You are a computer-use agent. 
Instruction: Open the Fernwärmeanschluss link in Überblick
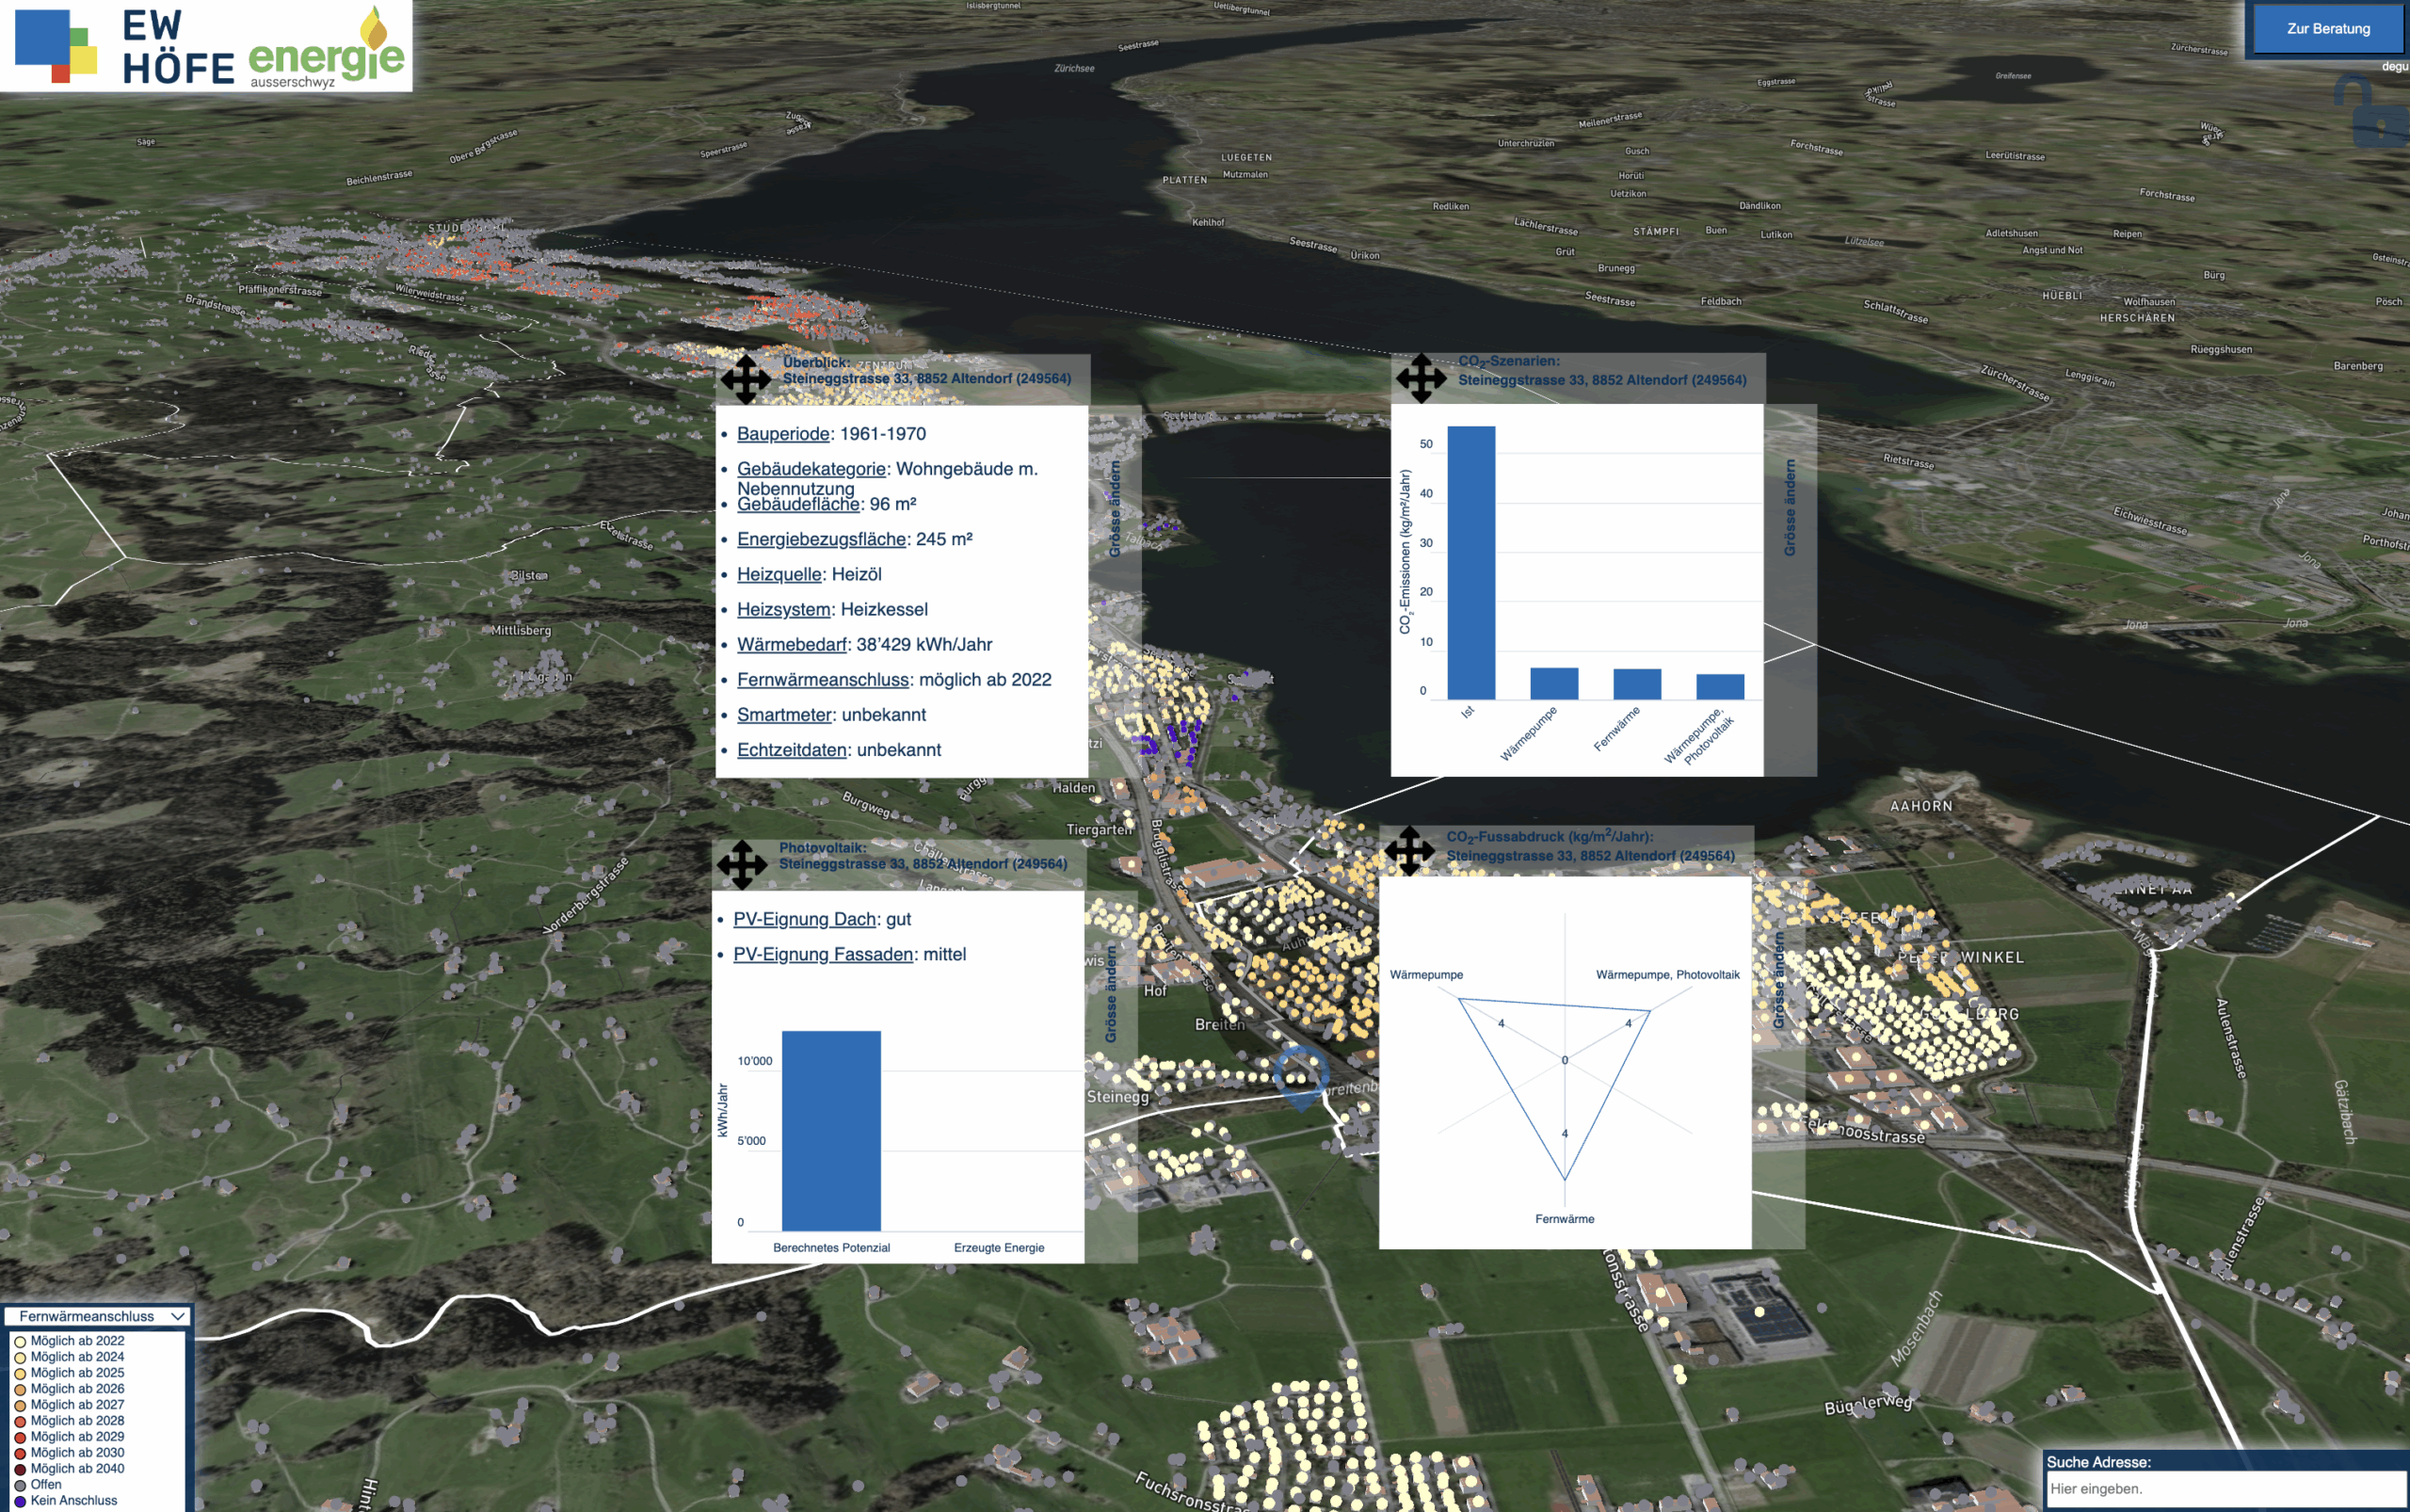click(822, 680)
